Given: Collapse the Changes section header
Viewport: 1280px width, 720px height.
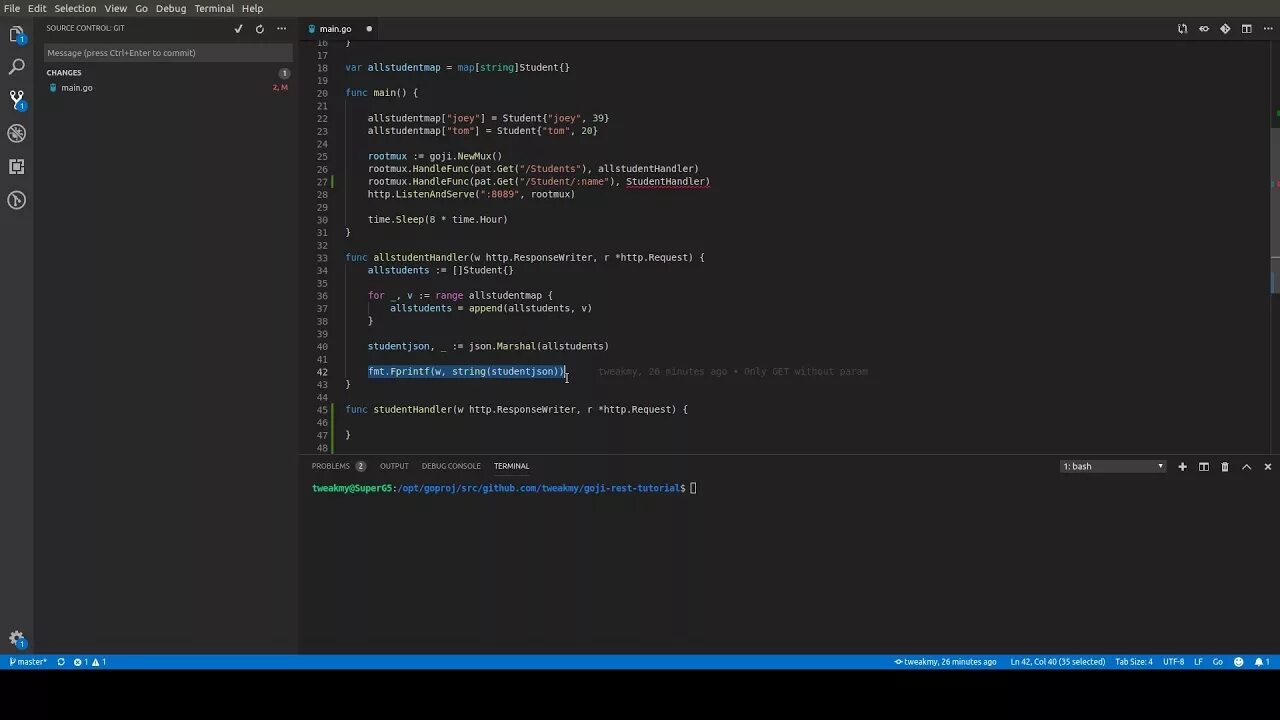Looking at the screenshot, I should (166, 73).
